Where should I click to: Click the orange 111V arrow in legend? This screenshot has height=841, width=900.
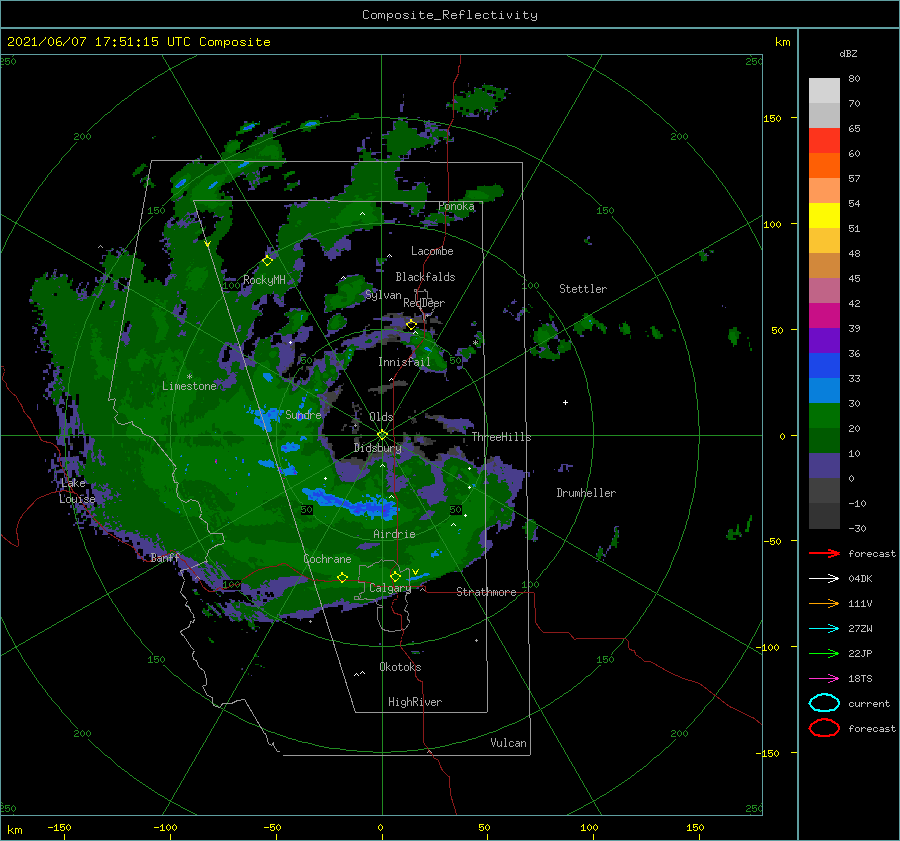tap(825, 603)
